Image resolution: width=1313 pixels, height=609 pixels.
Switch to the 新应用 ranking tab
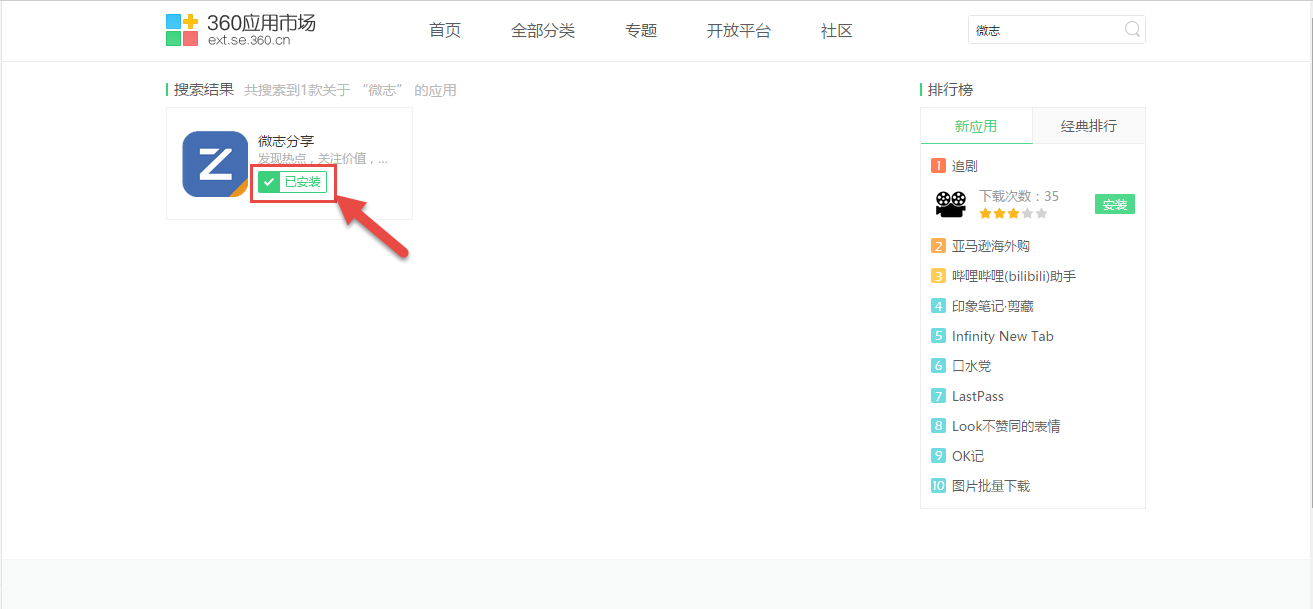[976, 126]
